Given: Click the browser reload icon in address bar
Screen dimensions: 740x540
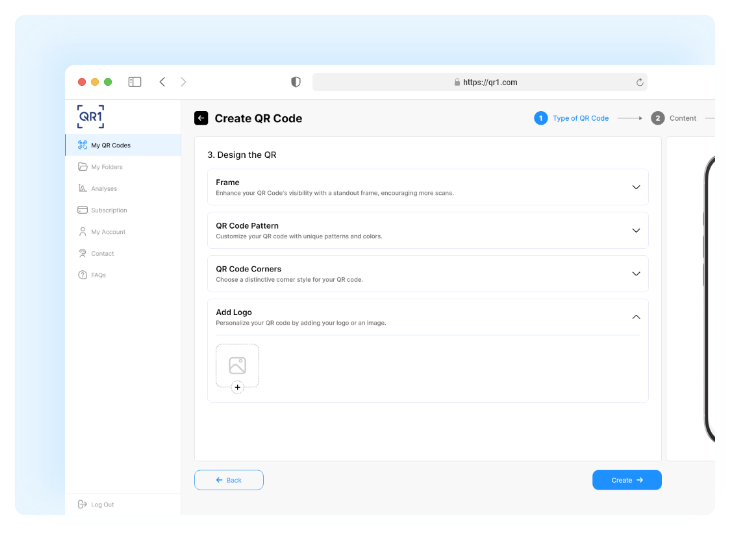Looking at the screenshot, I should tap(639, 82).
